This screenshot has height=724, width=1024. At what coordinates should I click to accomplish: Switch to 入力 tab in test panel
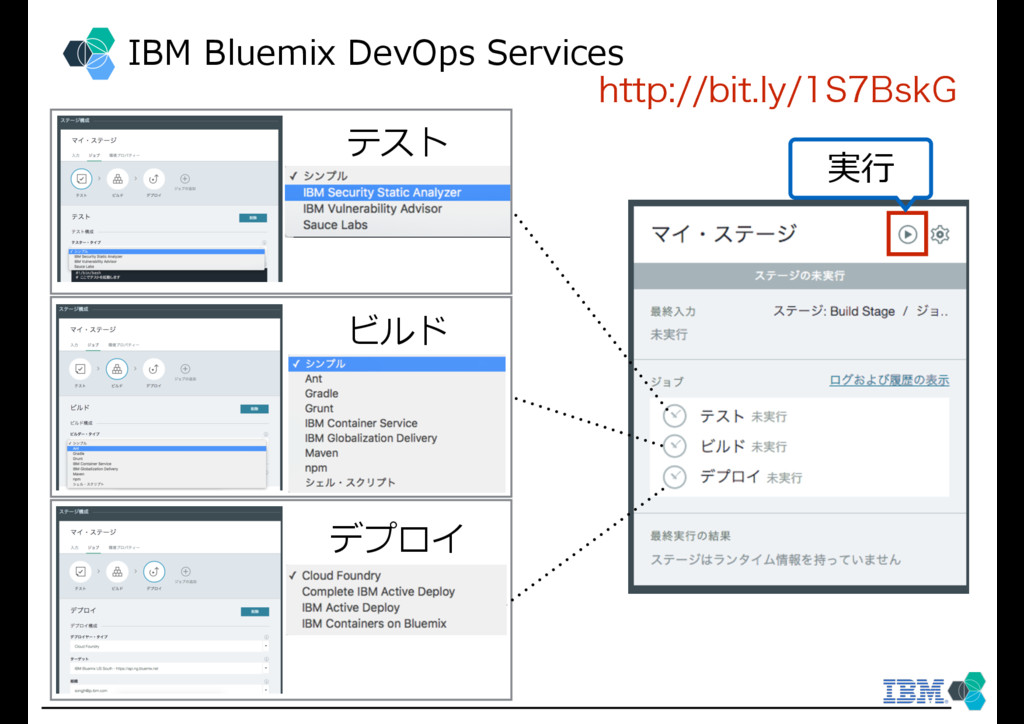pyautogui.click(x=75, y=155)
